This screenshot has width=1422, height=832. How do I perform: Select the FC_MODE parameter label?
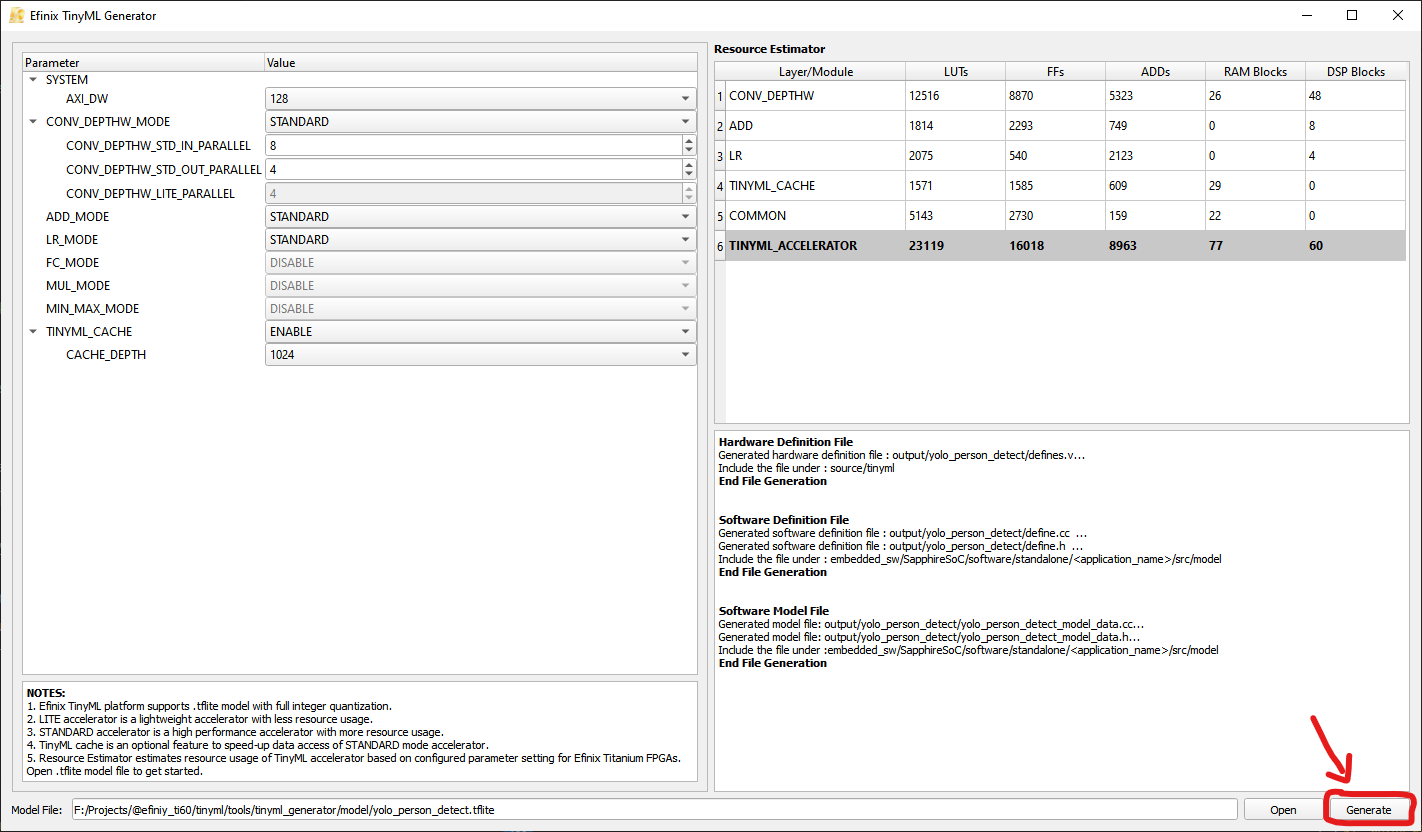[72, 263]
